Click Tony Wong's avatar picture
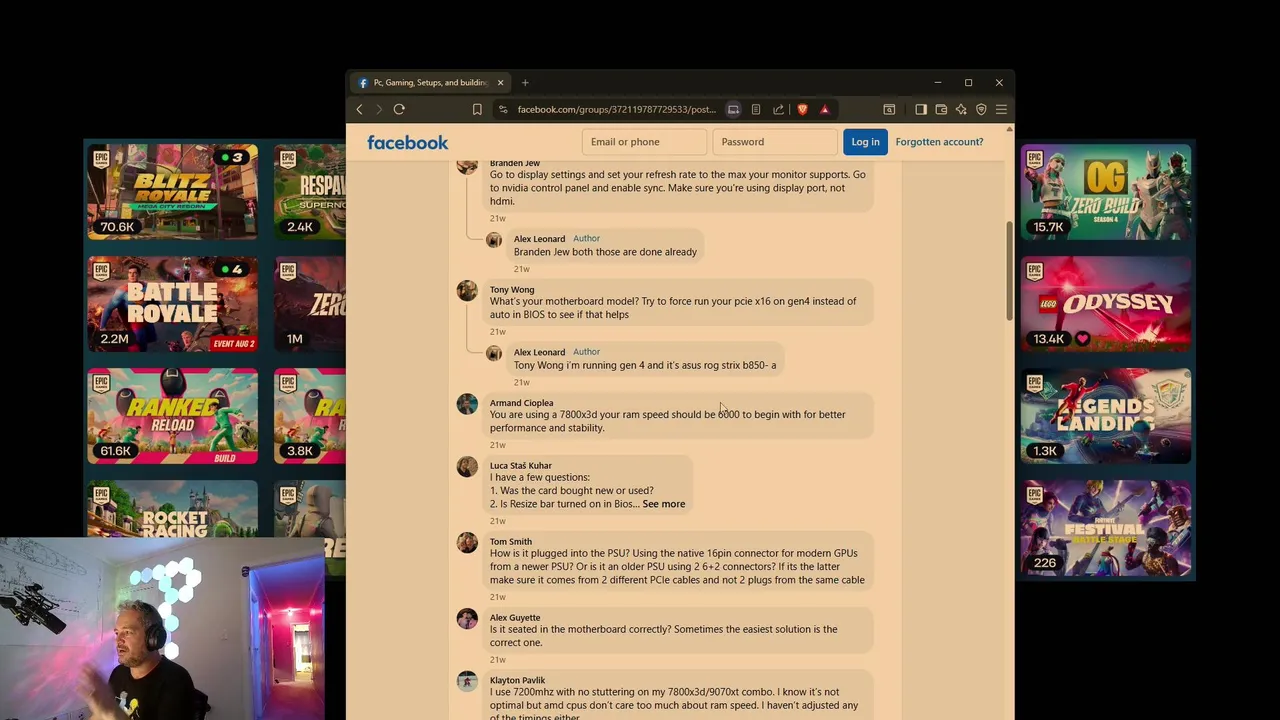Image resolution: width=1280 pixels, height=720 pixels. click(467, 291)
